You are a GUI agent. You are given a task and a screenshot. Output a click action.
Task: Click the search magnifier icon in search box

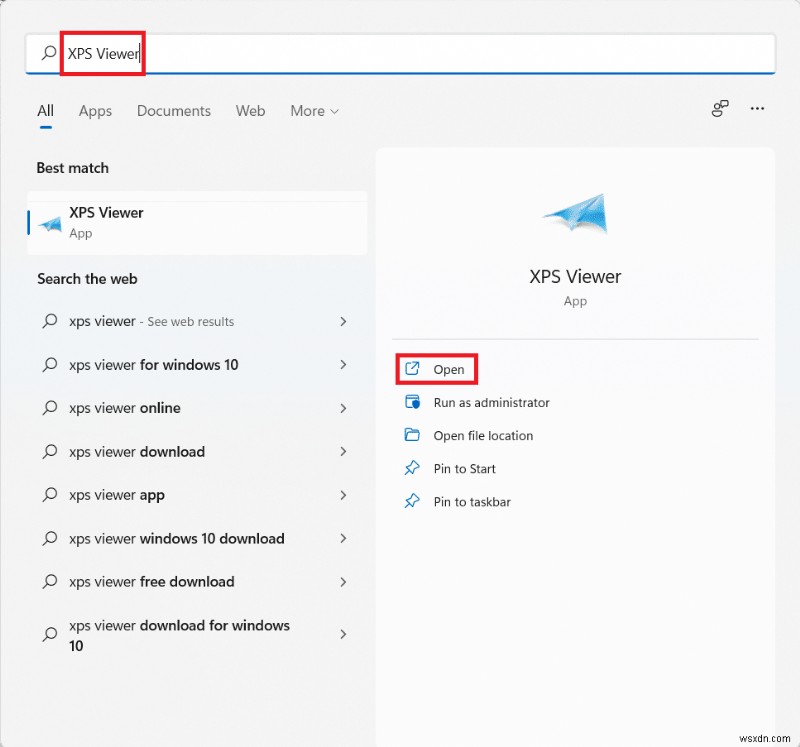click(49, 53)
